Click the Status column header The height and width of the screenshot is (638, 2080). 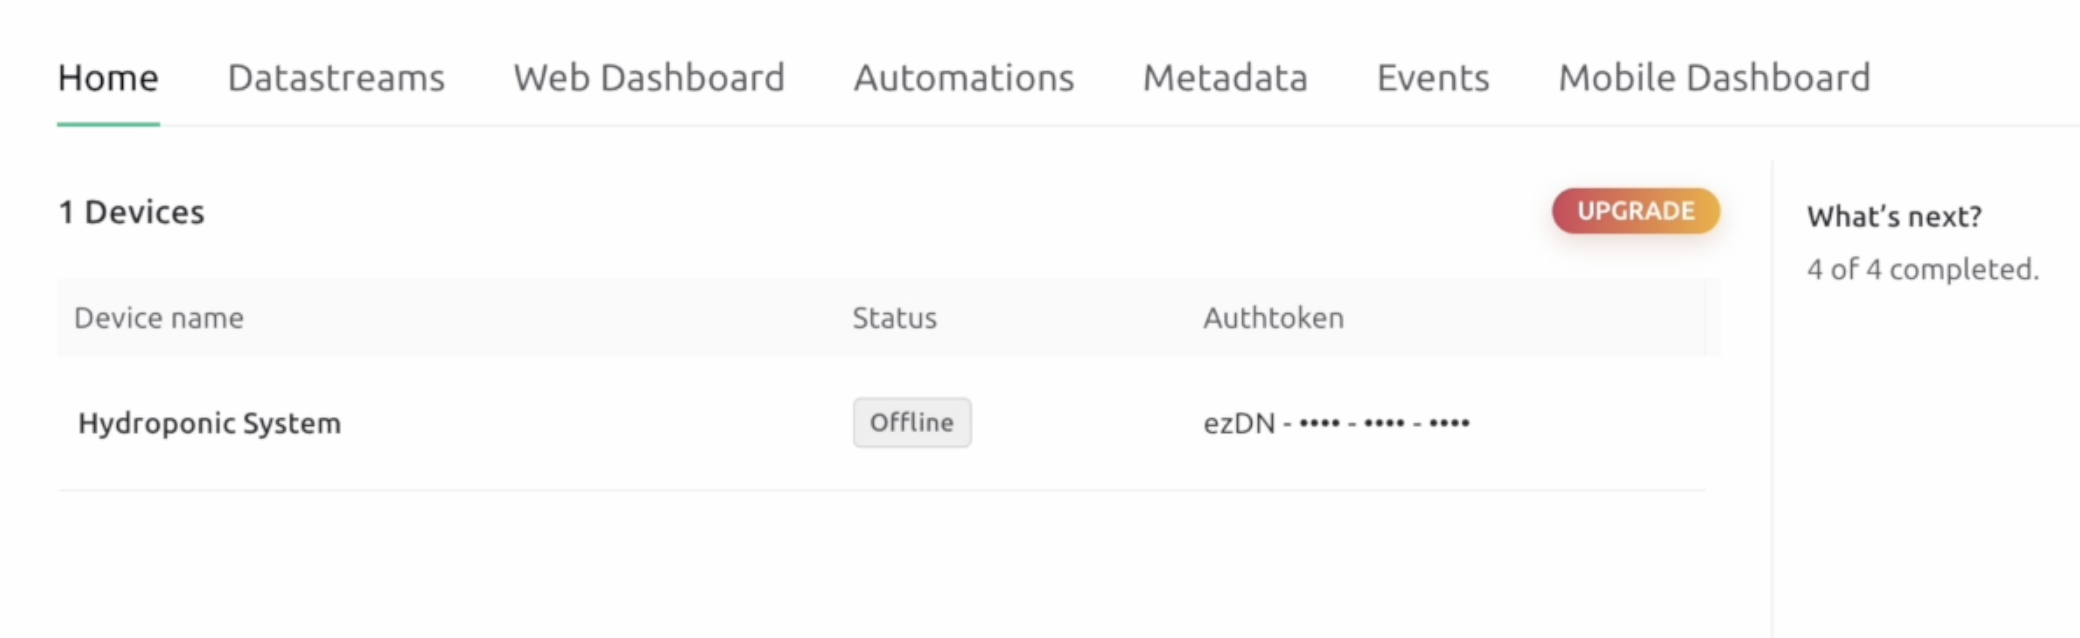click(x=894, y=318)
